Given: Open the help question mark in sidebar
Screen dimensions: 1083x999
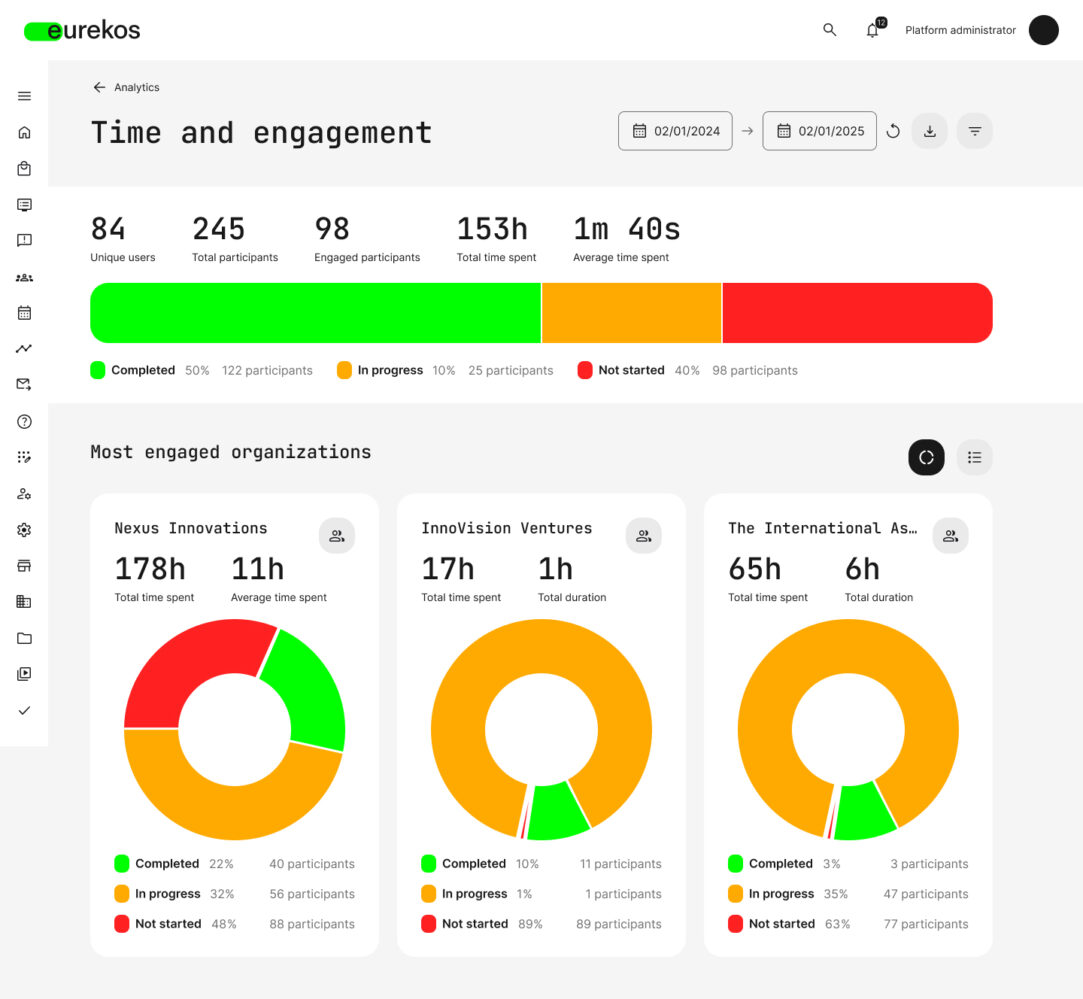Looking at the screenshot, I should pos(24,422).
